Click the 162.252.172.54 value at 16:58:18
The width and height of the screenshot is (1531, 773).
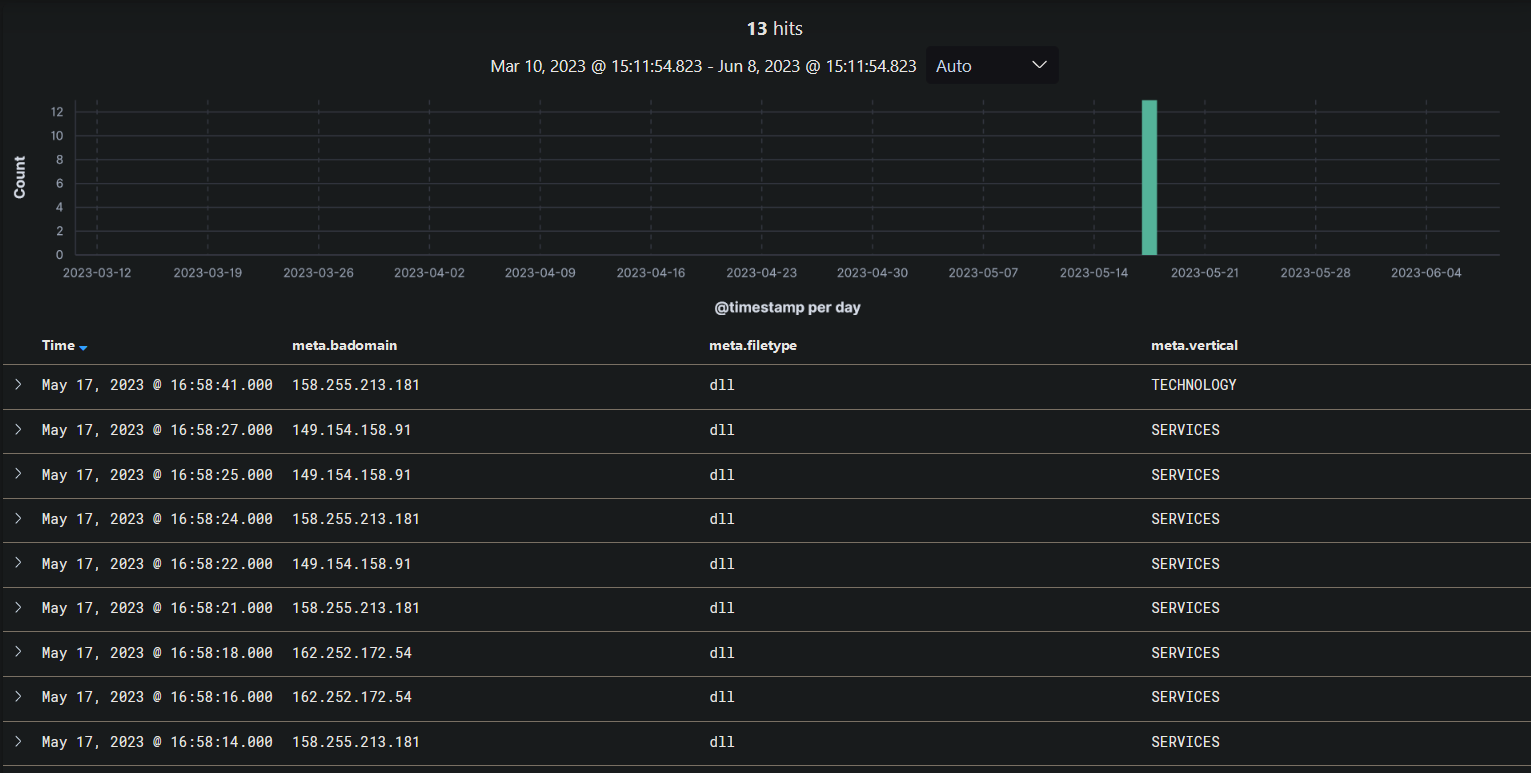click(x=352, y=653)
